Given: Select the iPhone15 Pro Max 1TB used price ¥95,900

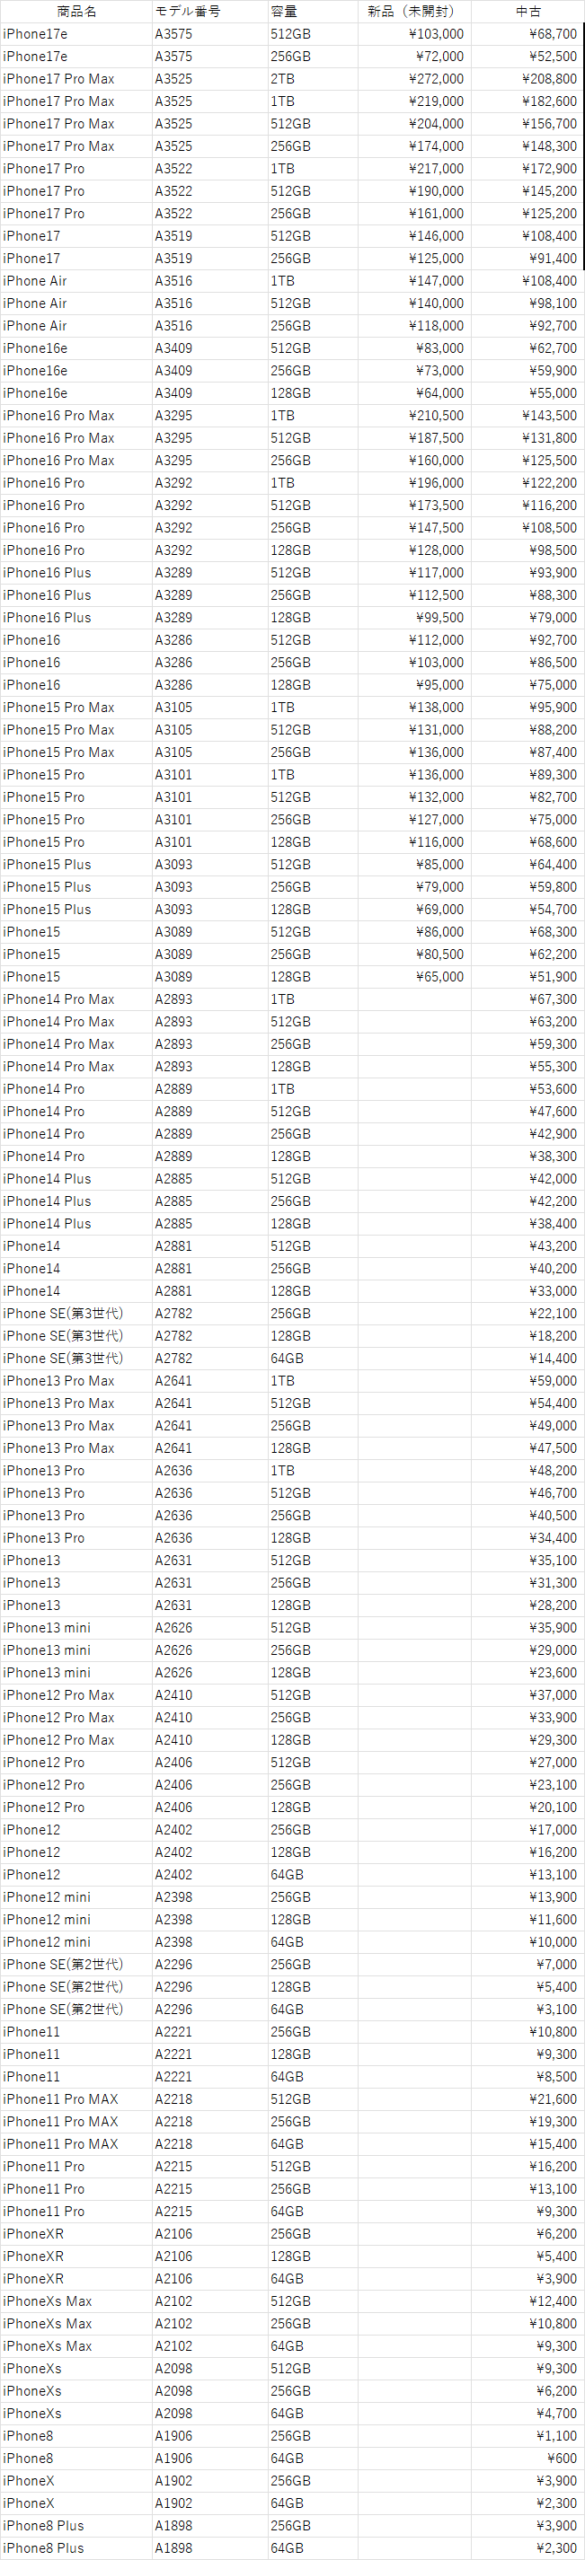Looking at the screenshot, I should click(526, 708).
